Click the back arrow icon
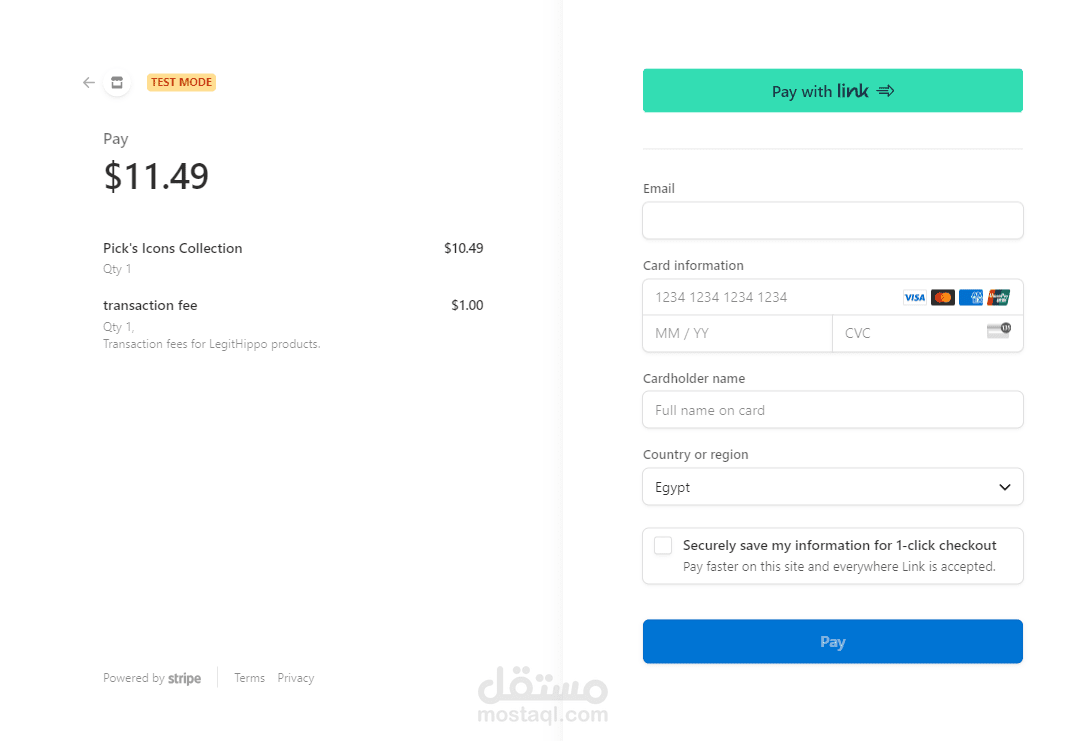Screen dimensions: 1087x741 click(x=89, y=83)
